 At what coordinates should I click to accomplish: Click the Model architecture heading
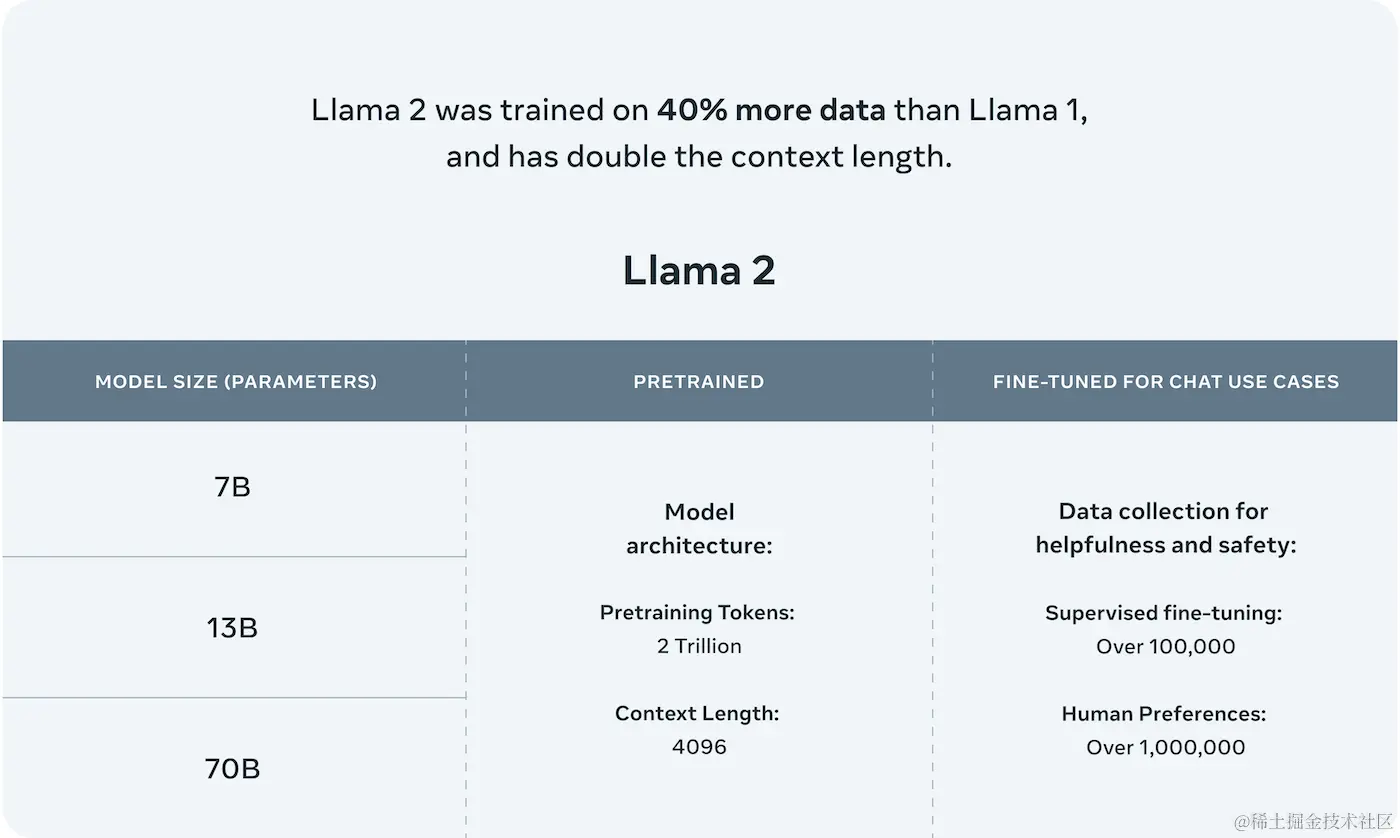(699, 528)
